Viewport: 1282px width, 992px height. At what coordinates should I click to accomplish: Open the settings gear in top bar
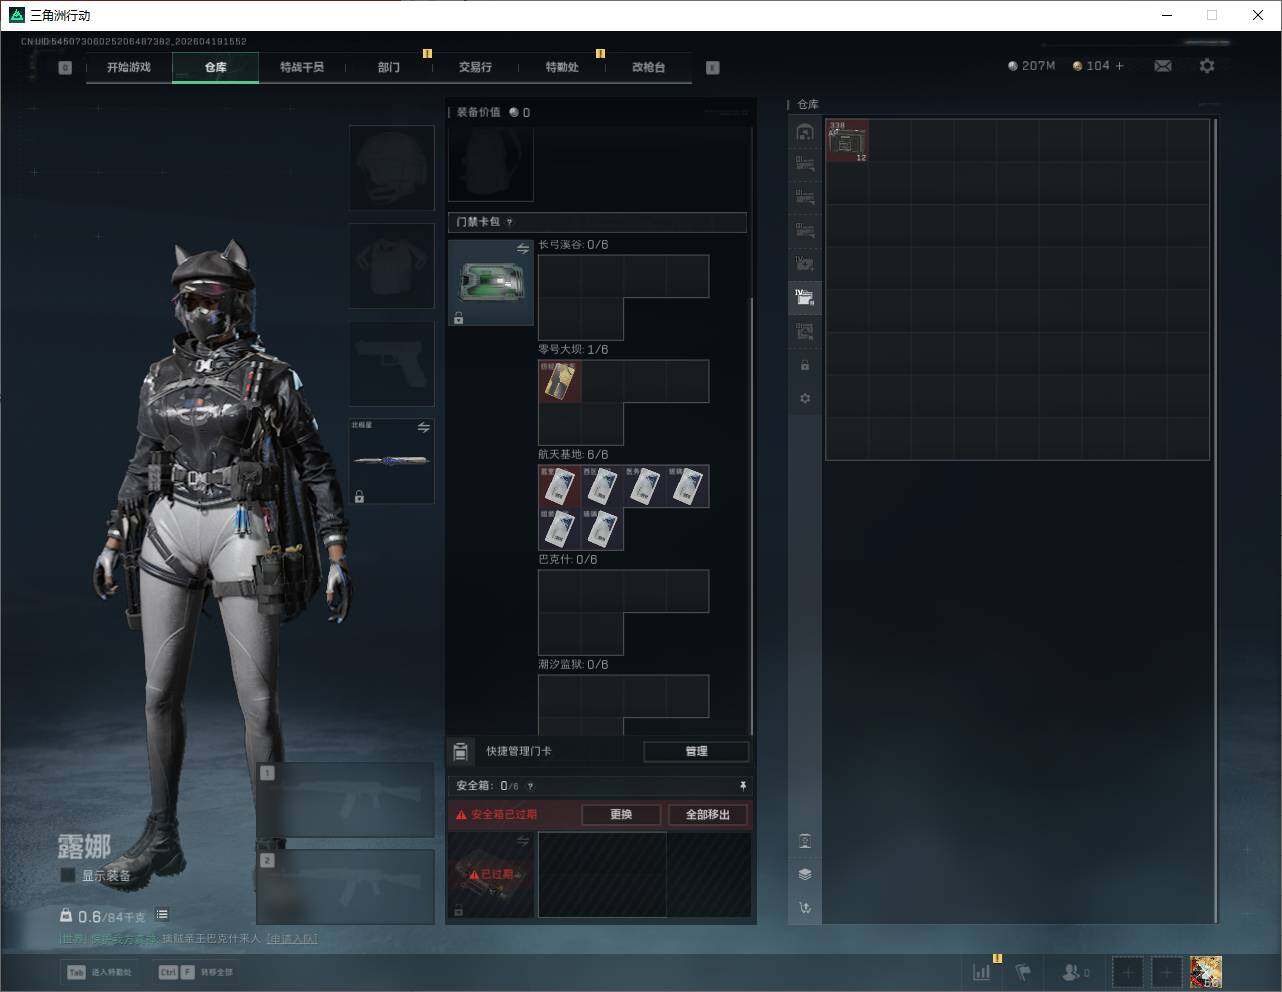point(1207,66)
